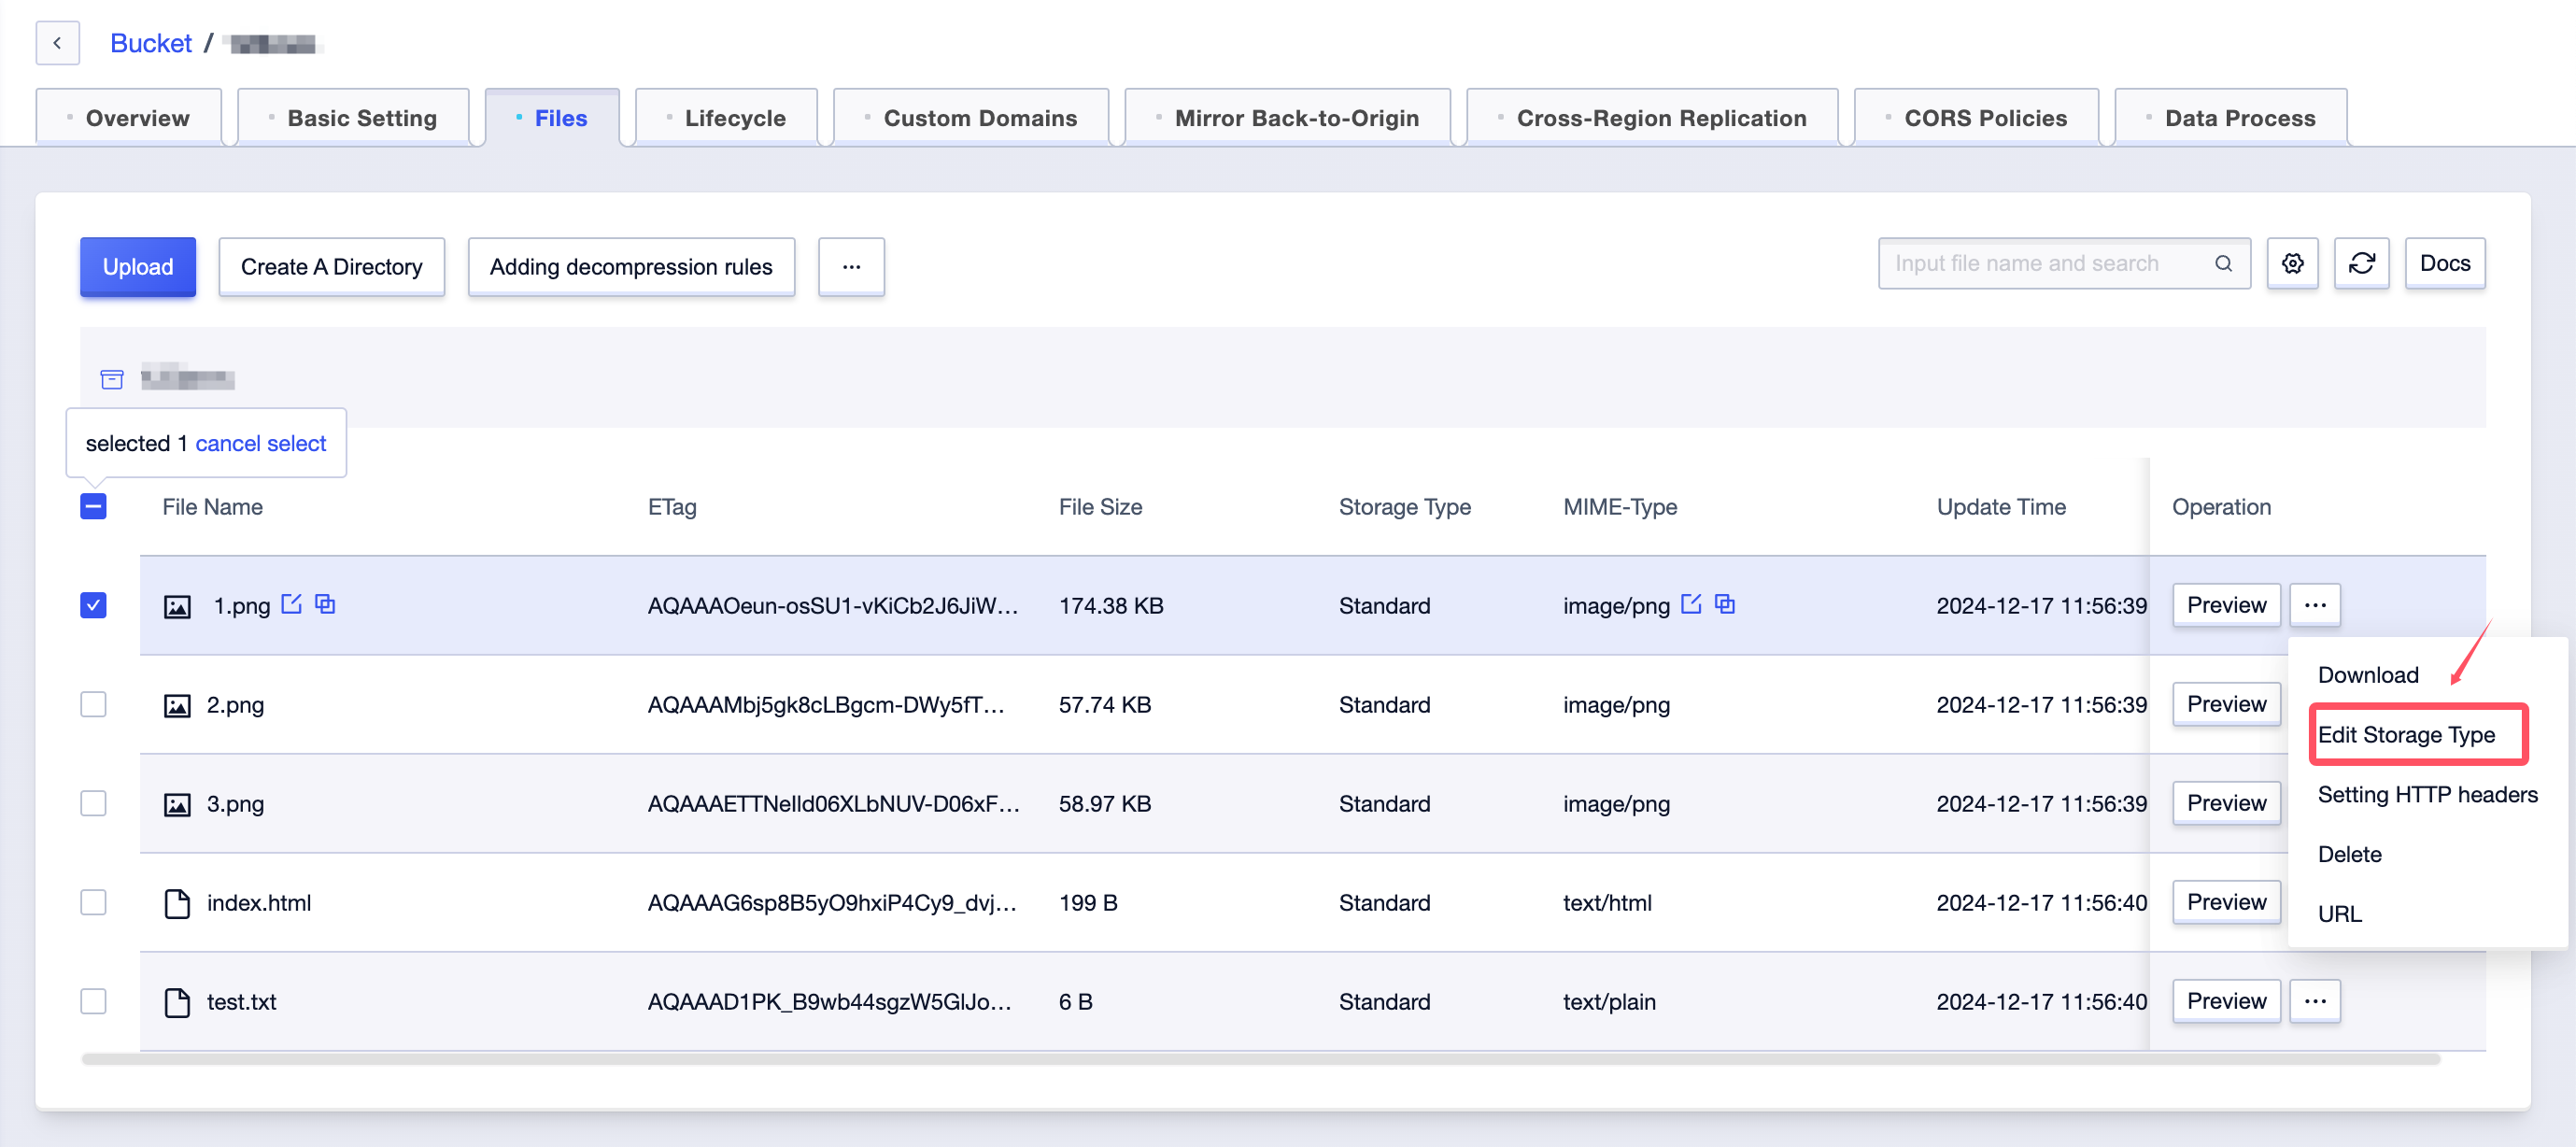This screenshot has width=2576, height=1147.
Task: Open the more-options menu for test.txt
Action: [2315, 1001]
